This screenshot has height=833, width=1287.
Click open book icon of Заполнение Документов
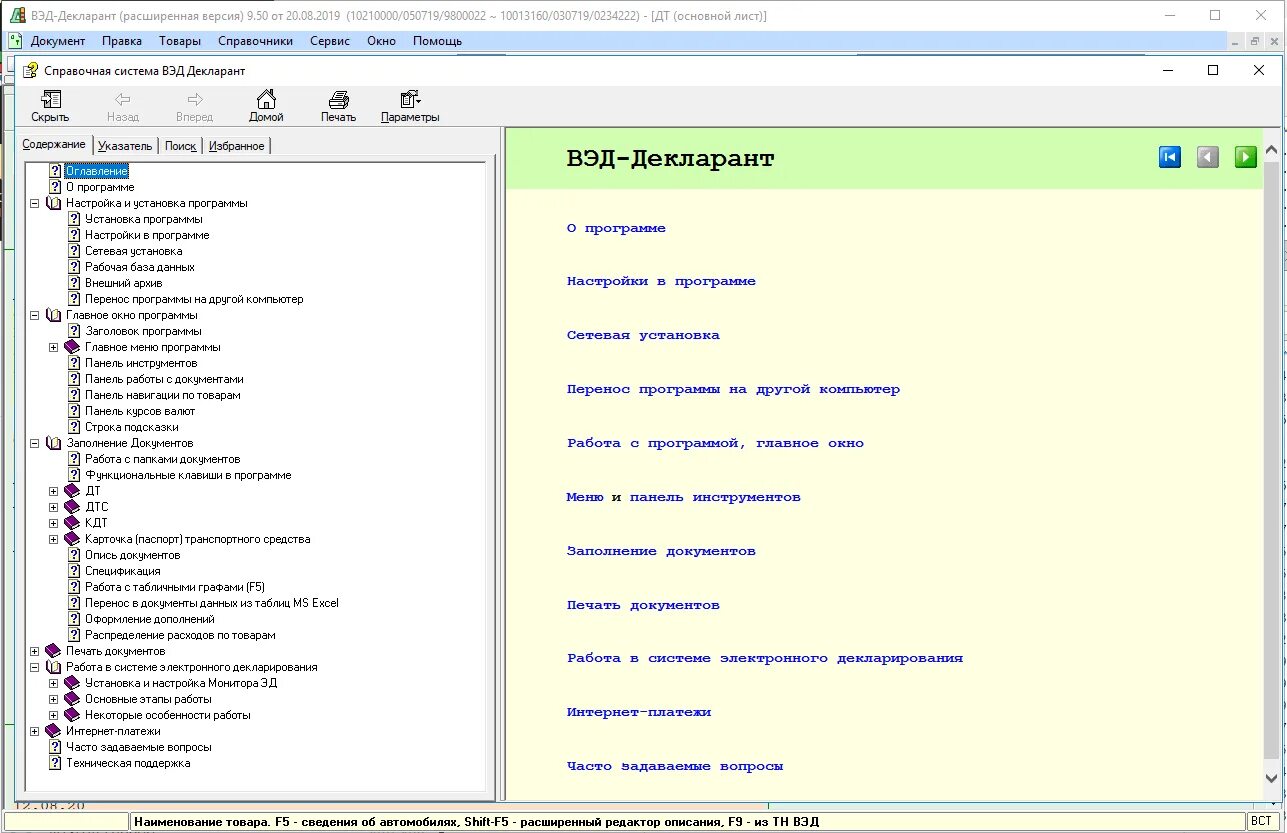click(53, 443)
